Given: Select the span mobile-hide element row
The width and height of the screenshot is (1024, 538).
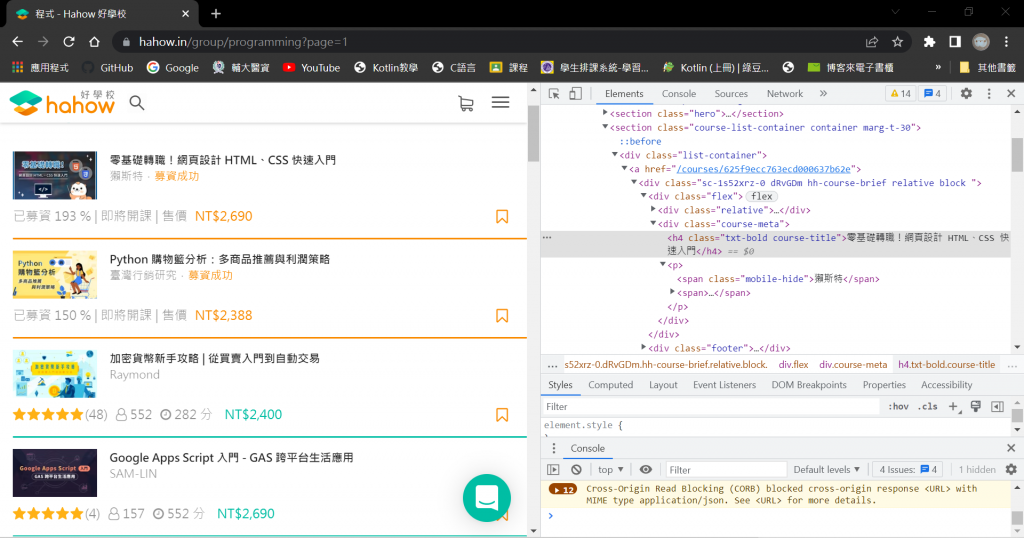Looking at the screenshot, I should click(x=776, y=279).
